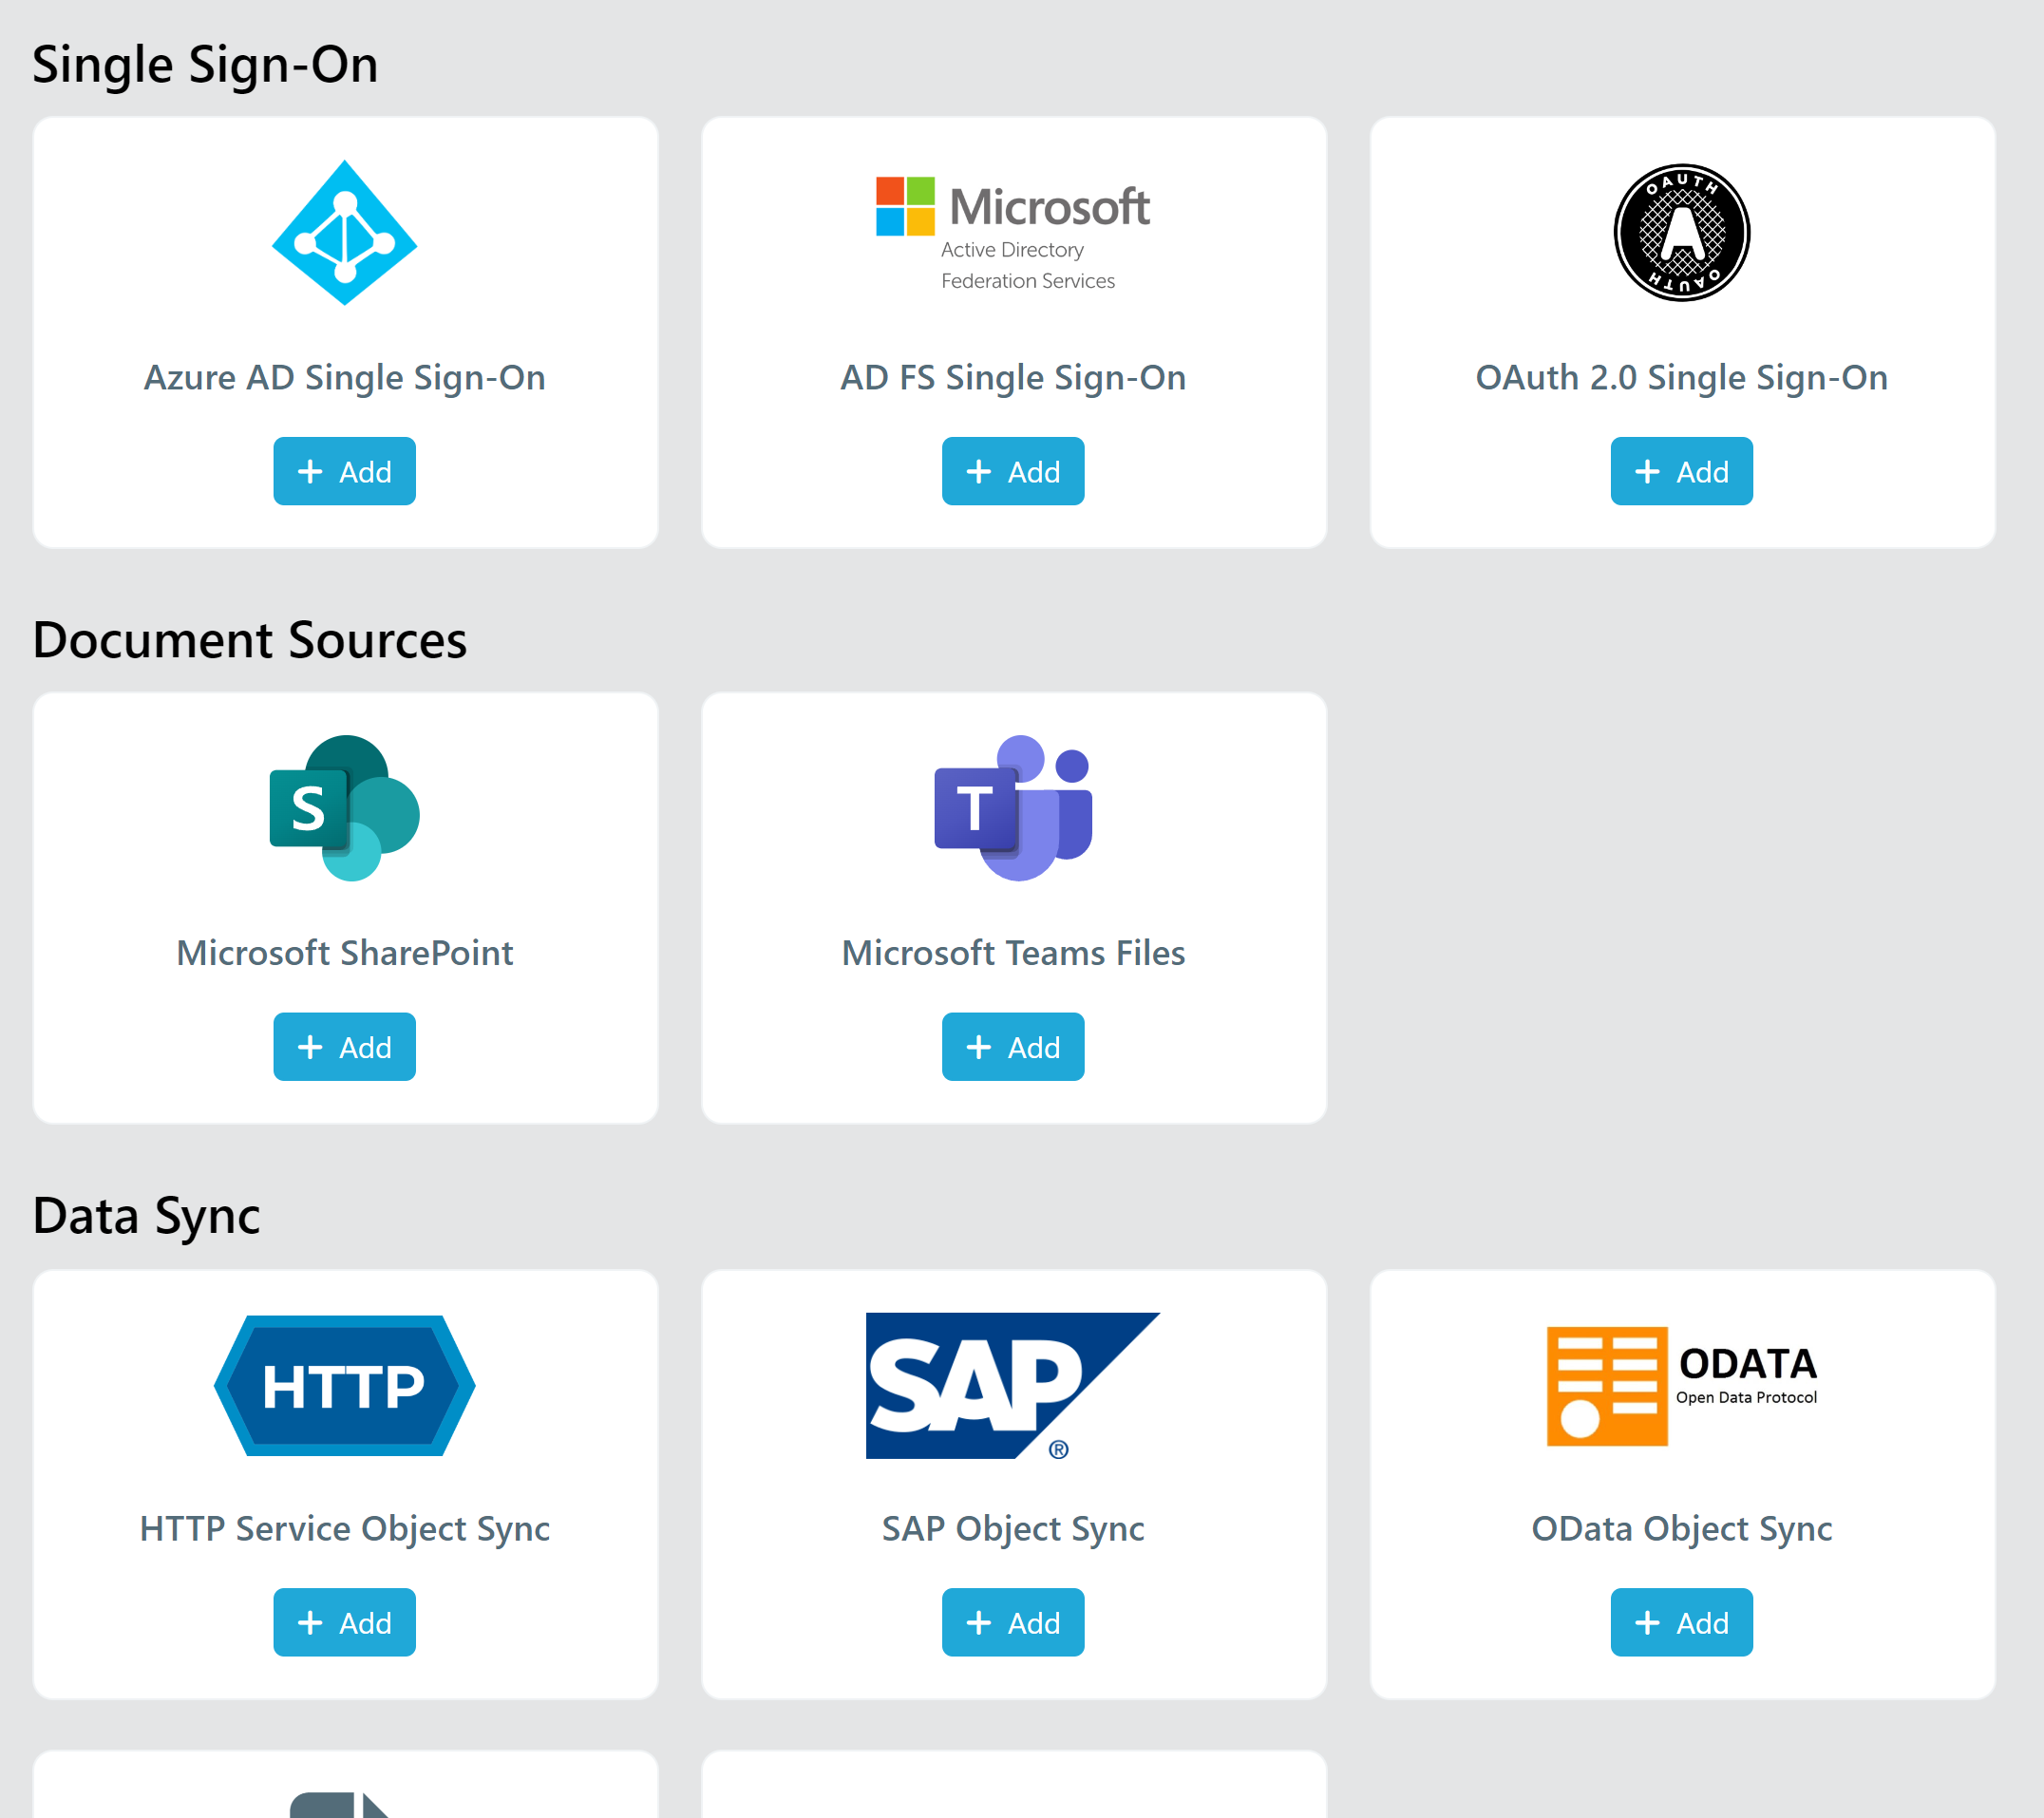Click the OData Object Sync title
Screen dimensions: 2044x1818
point(1681,1529)
